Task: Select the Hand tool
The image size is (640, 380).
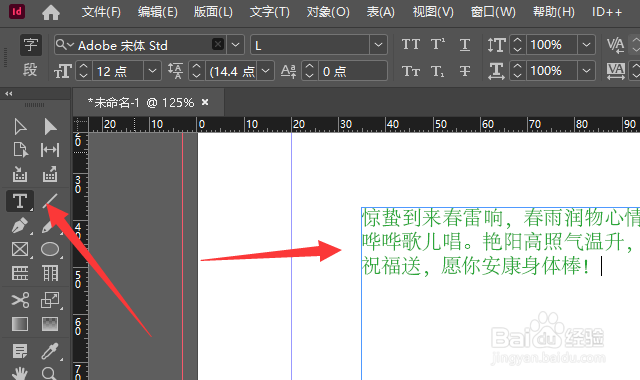Action: (x=20, y=373)
